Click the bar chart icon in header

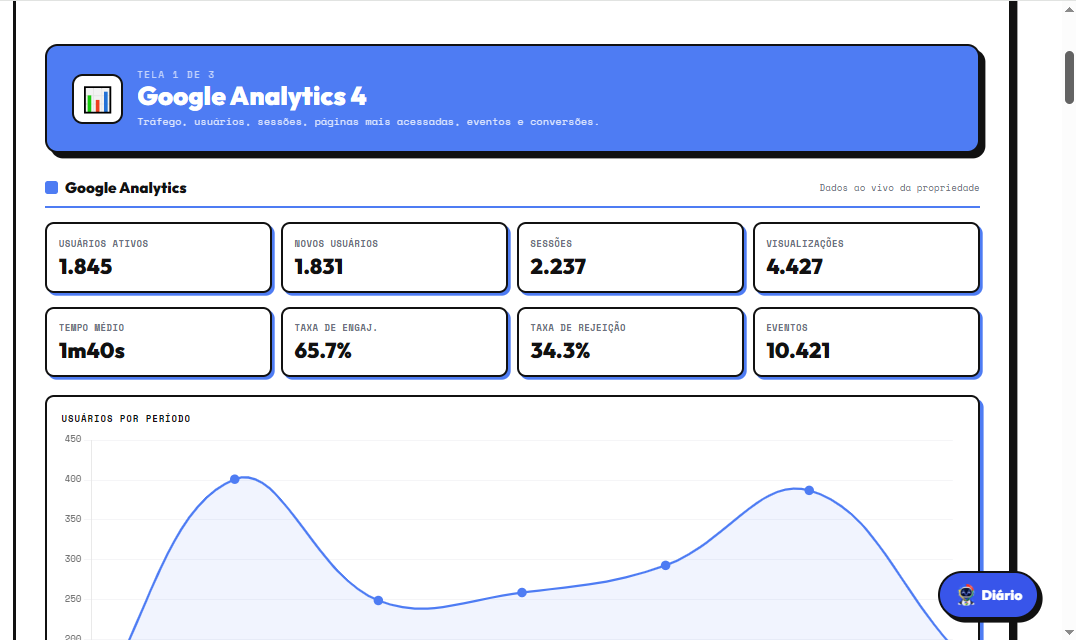tap(97, 99)
